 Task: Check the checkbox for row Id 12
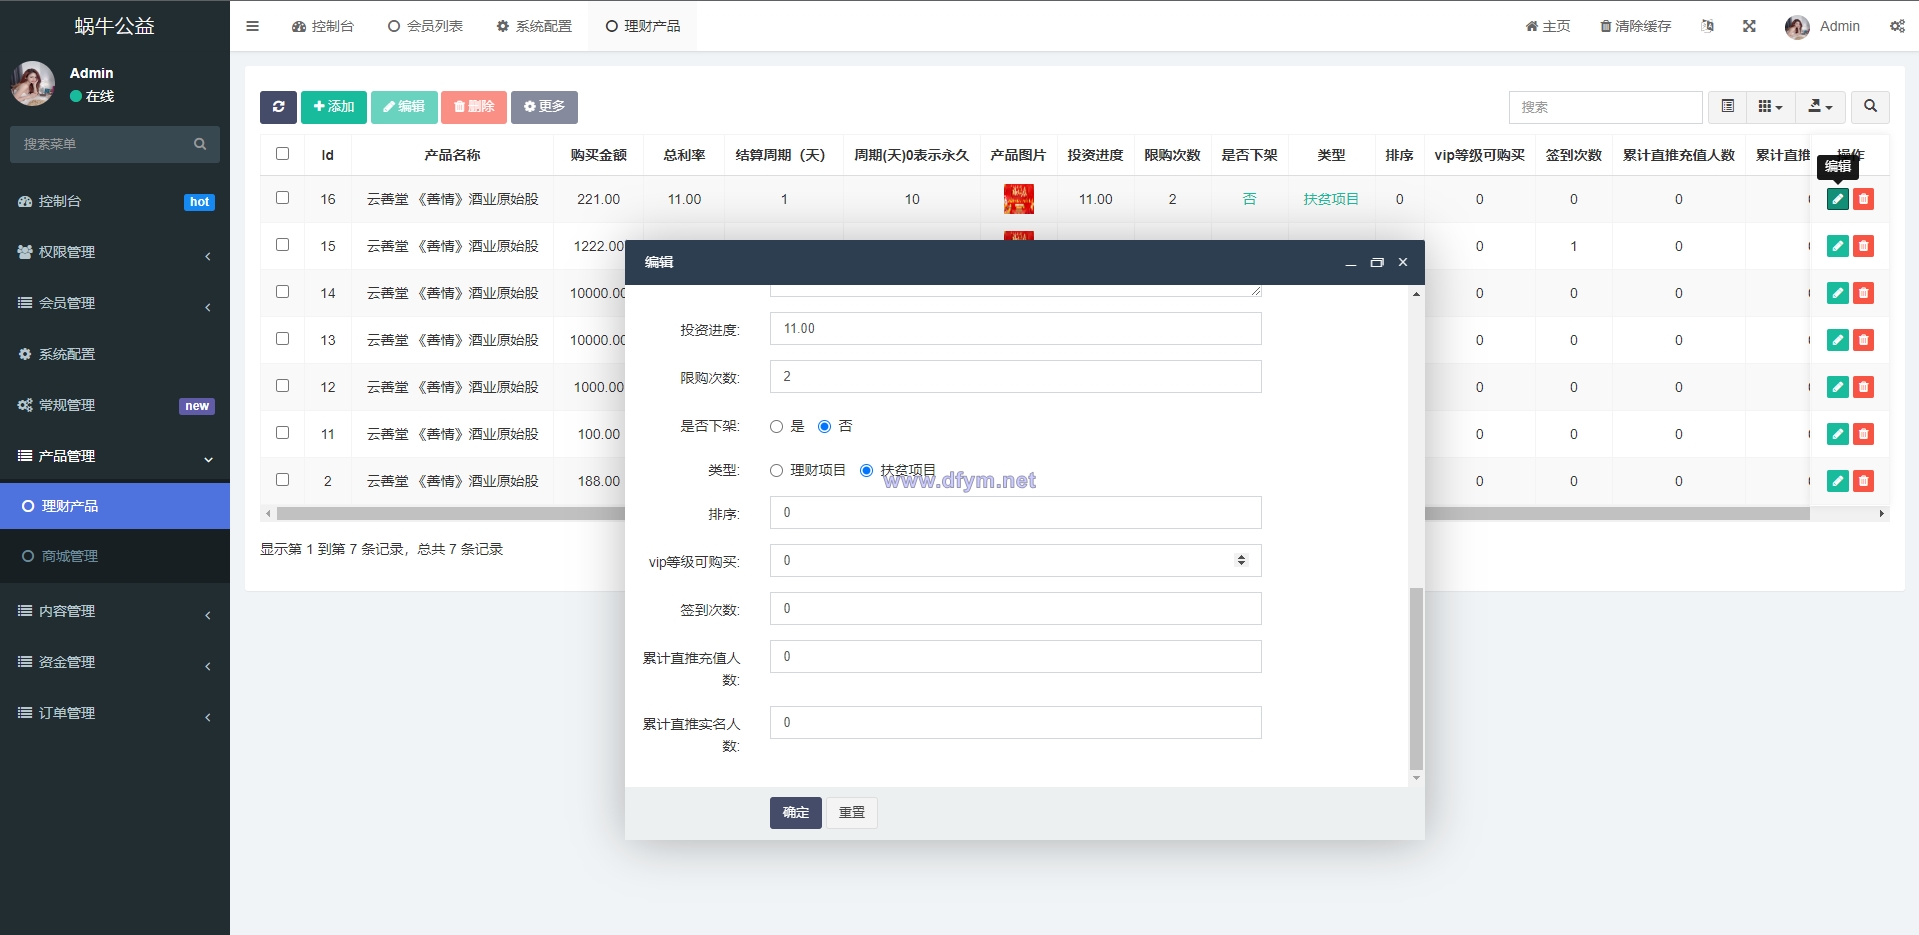(282, 386)
